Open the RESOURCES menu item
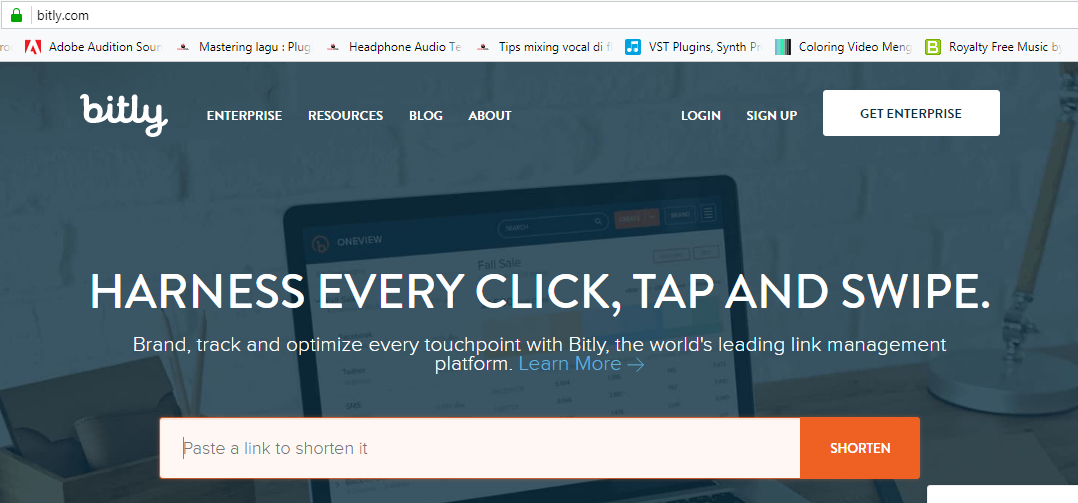The height and width of the screenshot is (503, 1078). pyautogui.click(x=345, y=115)
